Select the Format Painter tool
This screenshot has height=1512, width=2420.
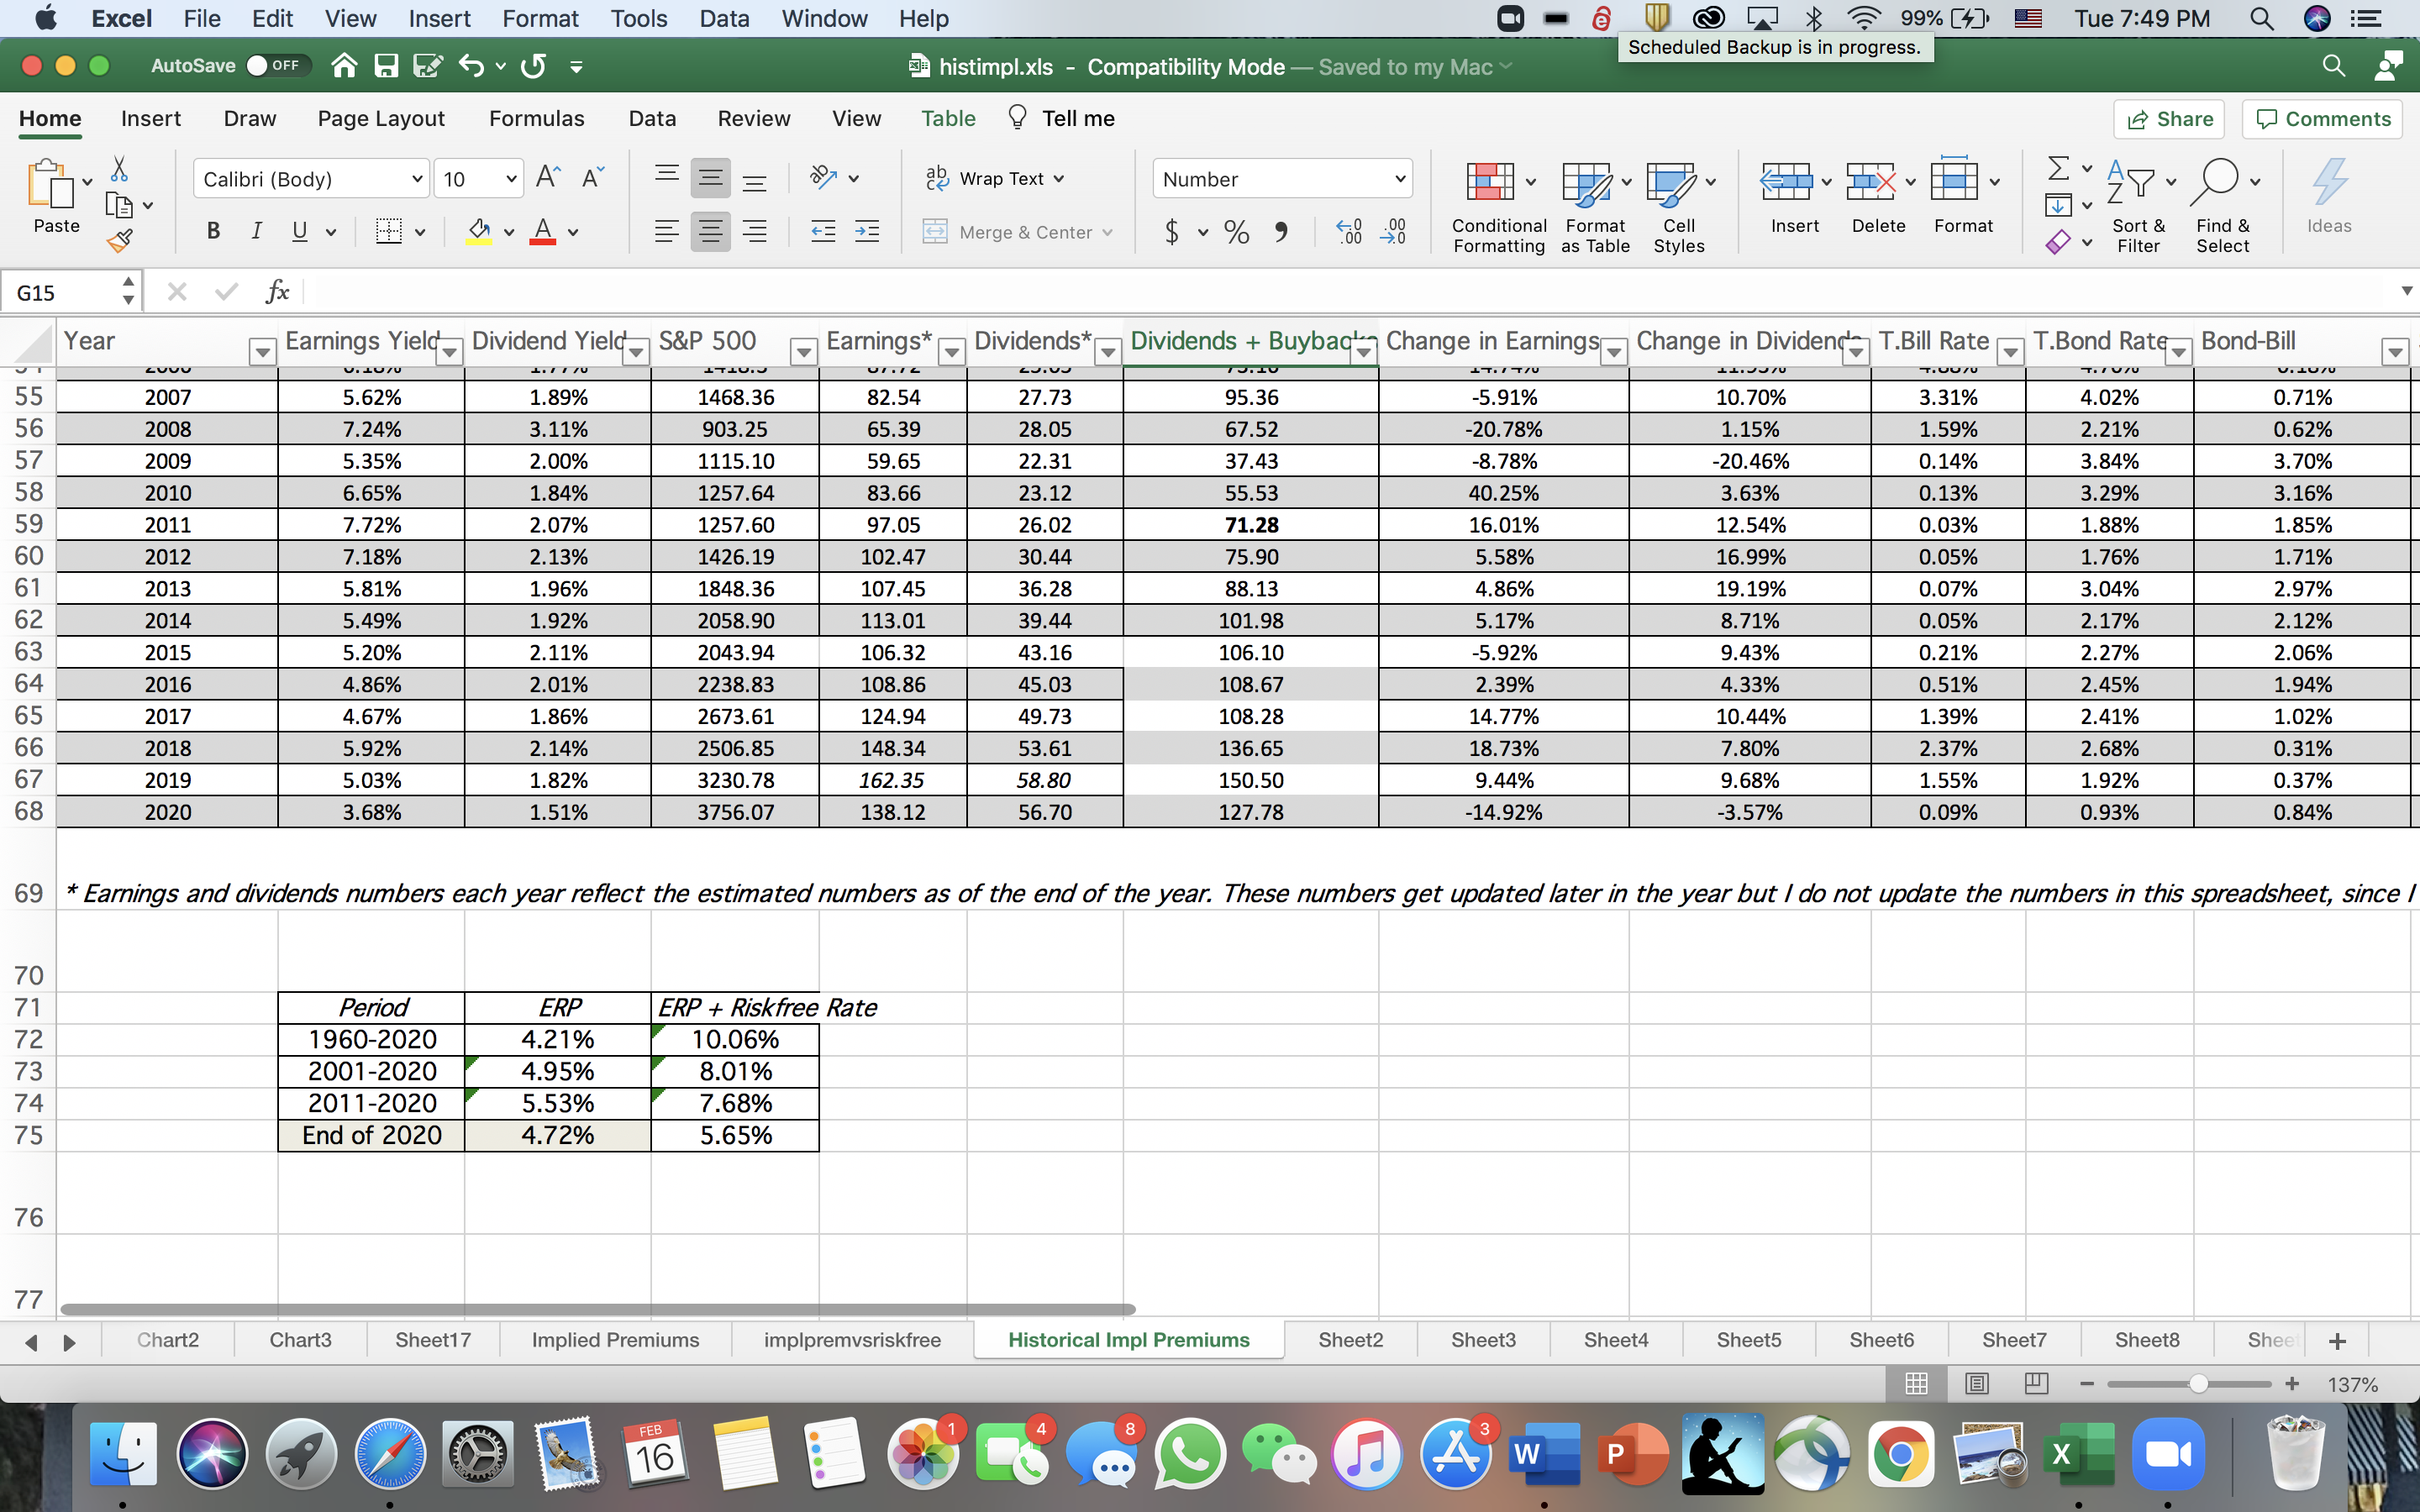pyautogui.click(x=119, y=239)
